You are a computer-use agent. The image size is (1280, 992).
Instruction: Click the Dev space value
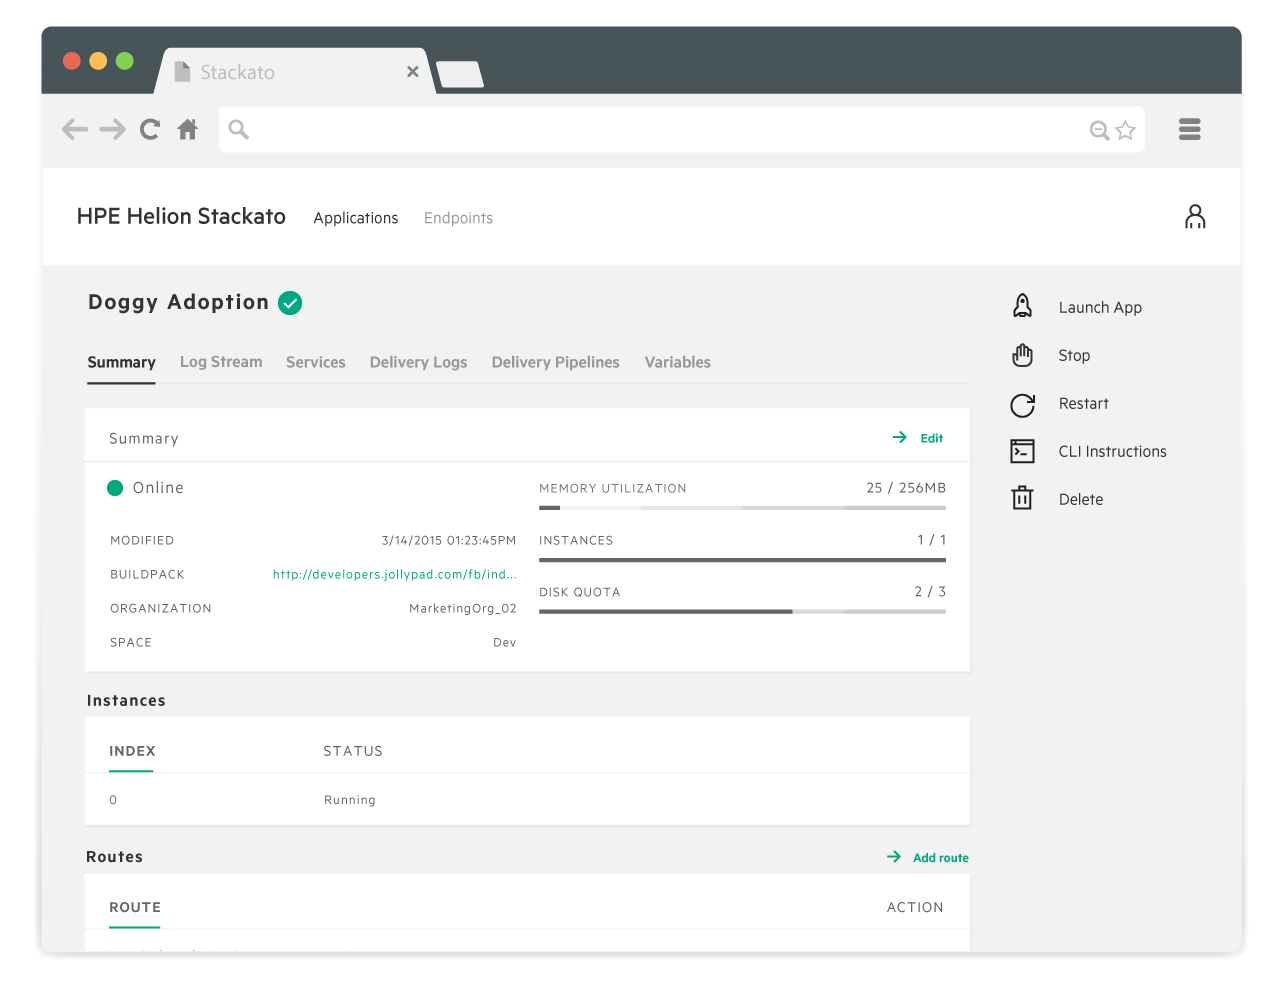coord(505,642)
